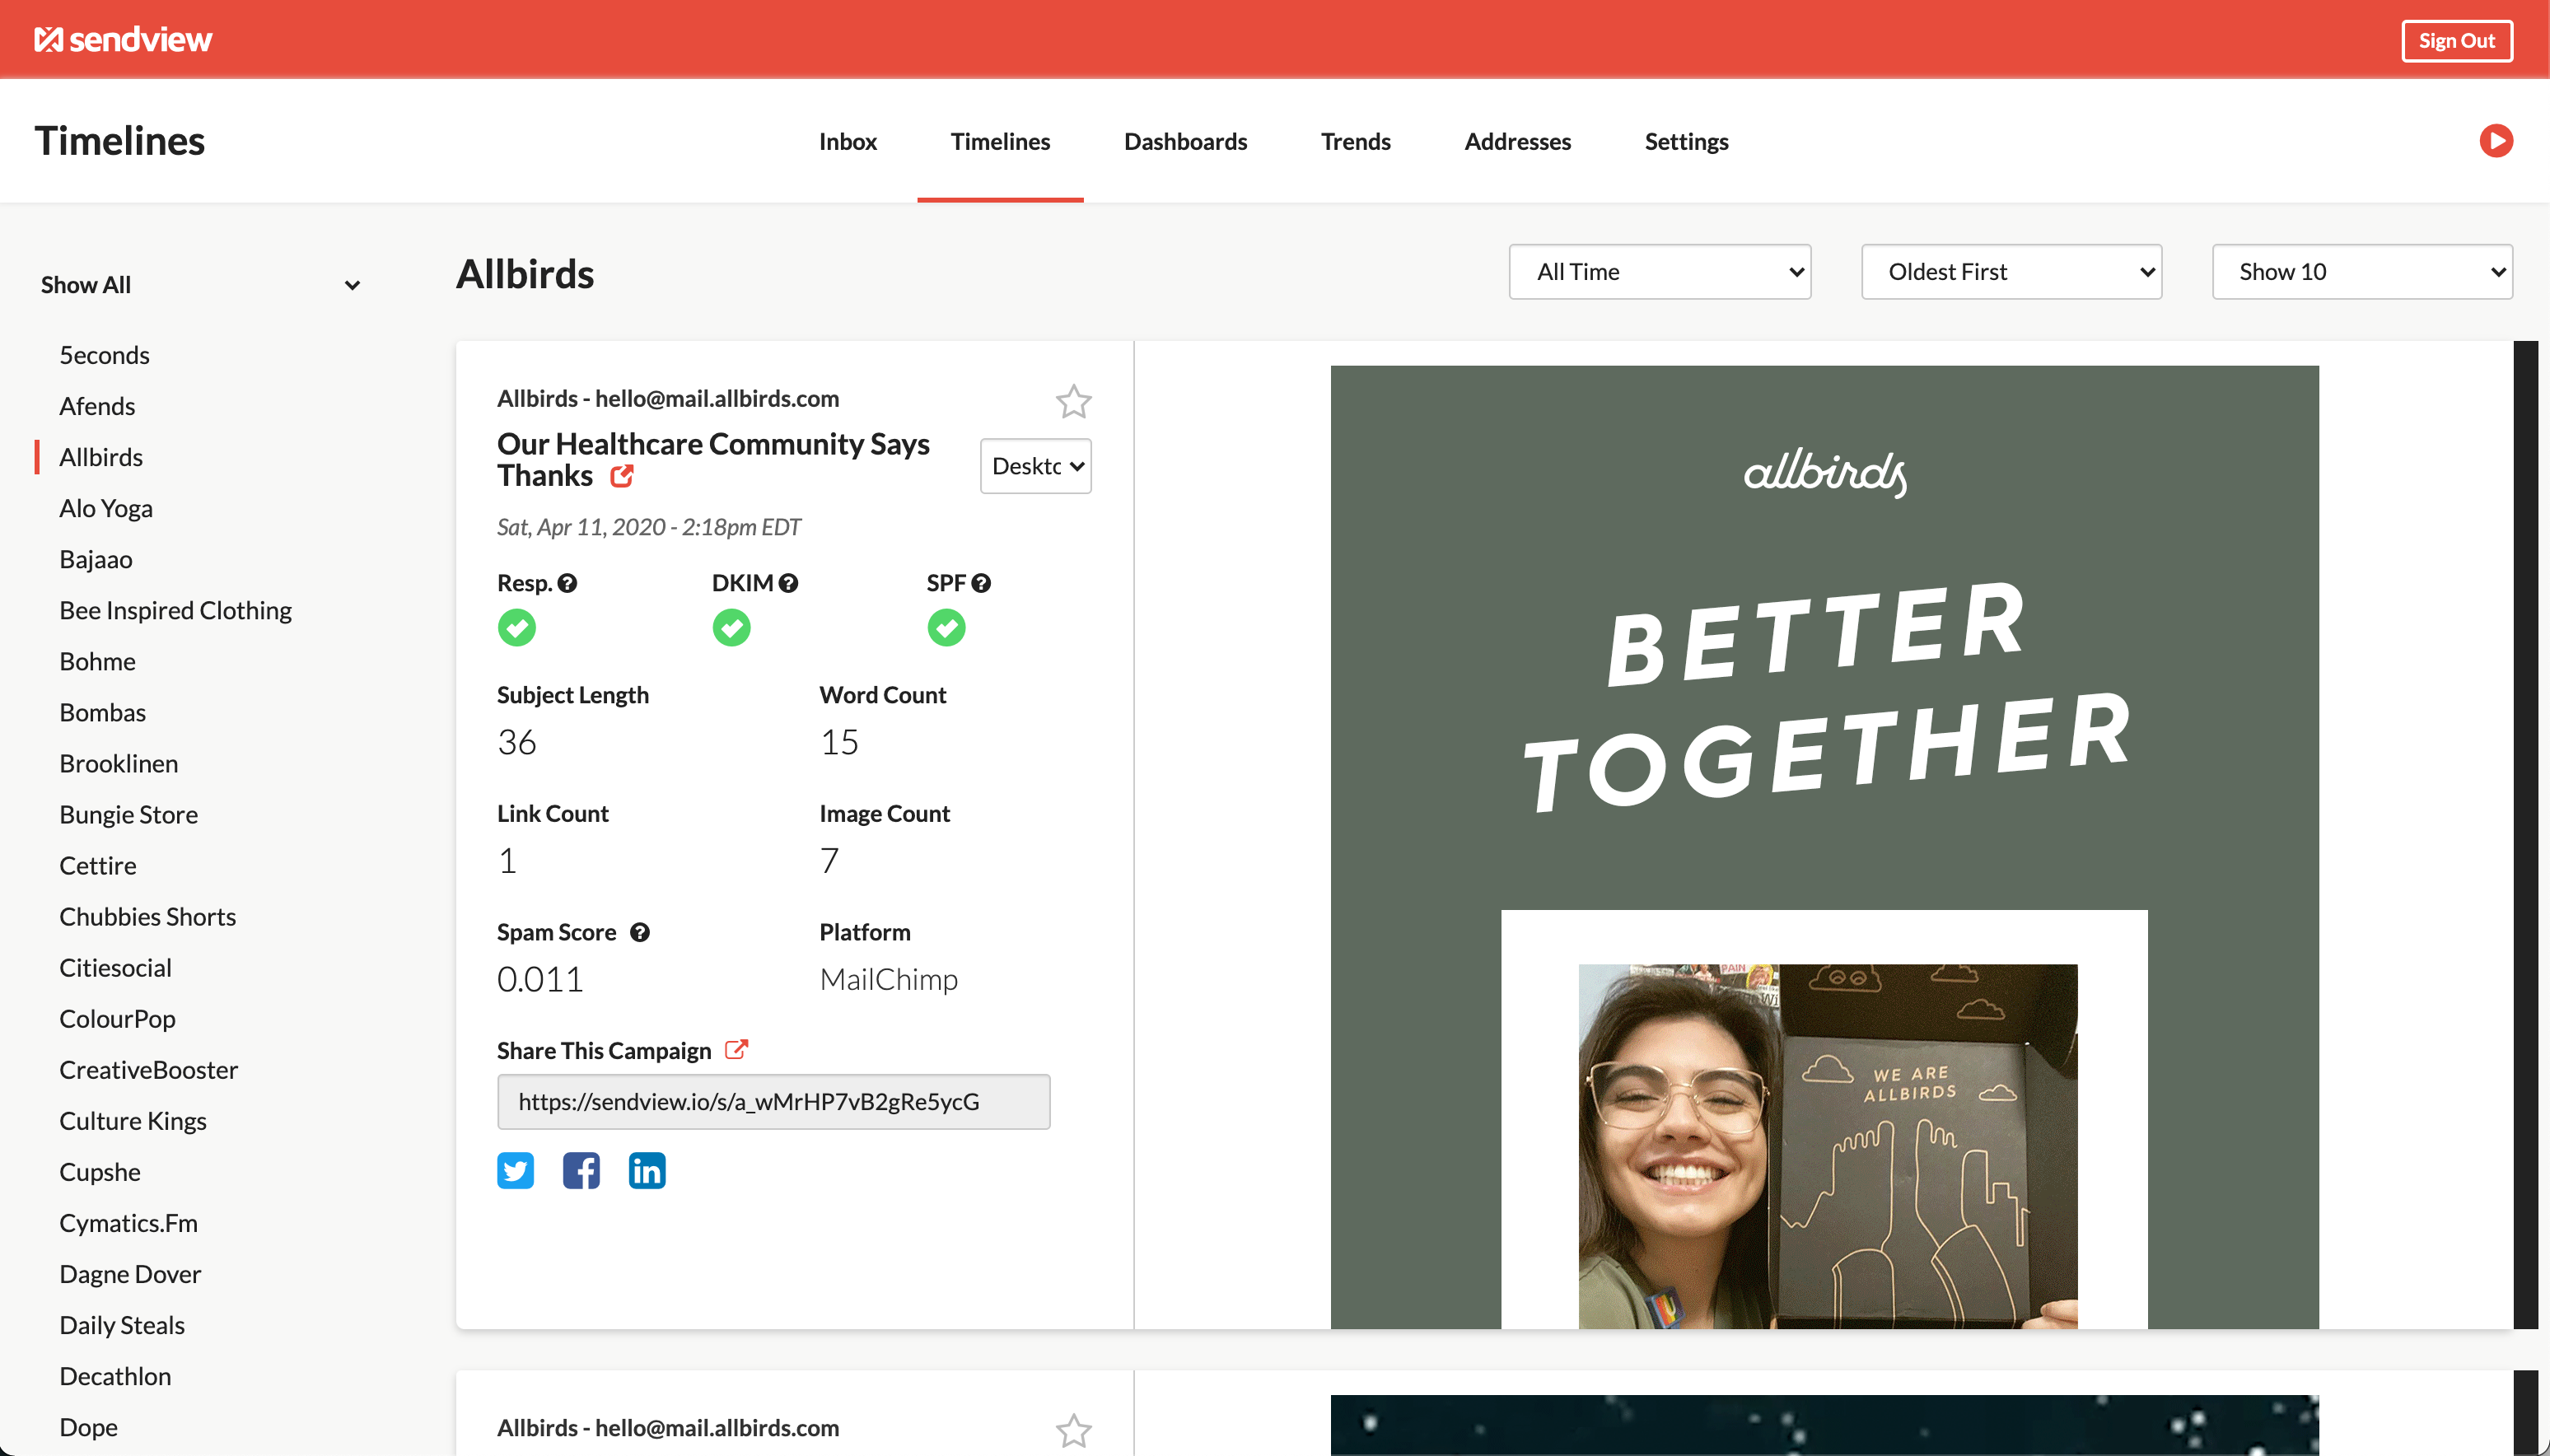
Task: Share campaign on LinkedIn
Action: (x=647, y=1170)
